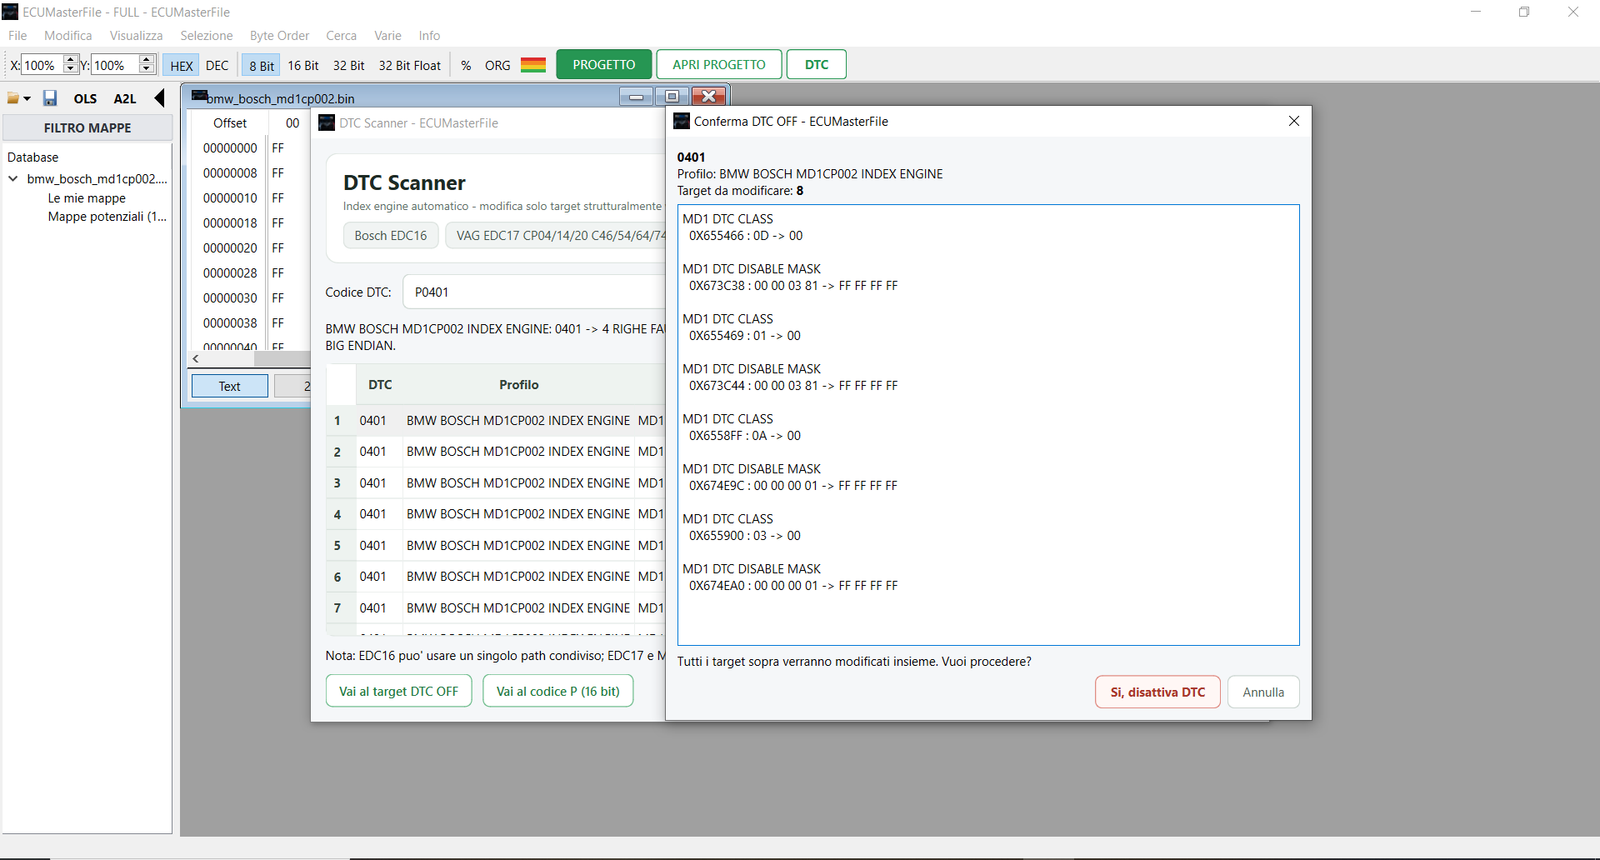Toggle ORG original values view
This screenshot has width=1600, height=860.
tap(497, 65)
